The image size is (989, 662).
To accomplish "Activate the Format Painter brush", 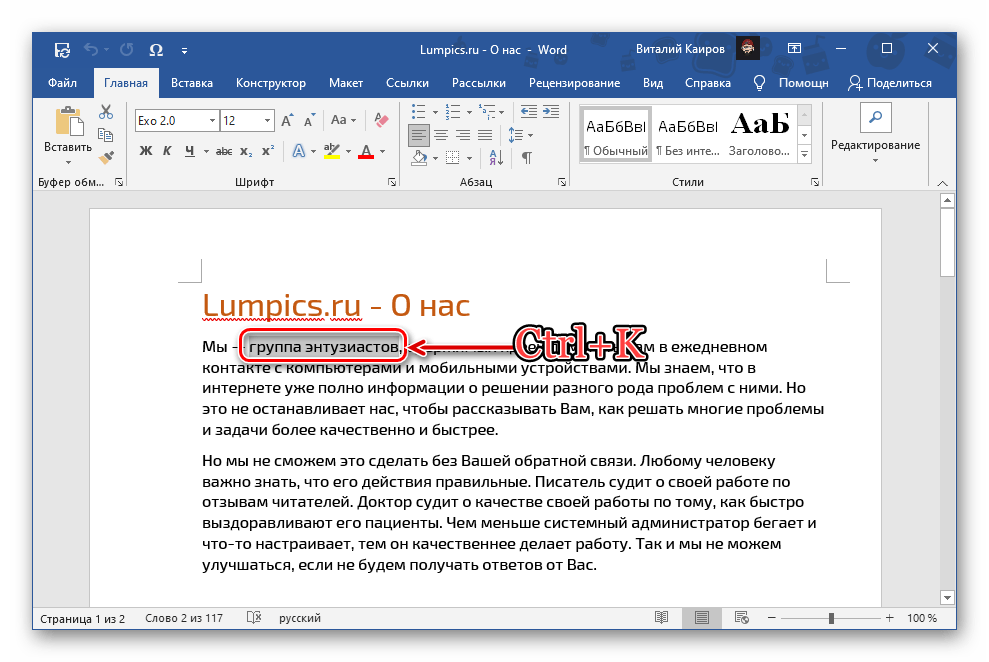I will click(106, 156).
